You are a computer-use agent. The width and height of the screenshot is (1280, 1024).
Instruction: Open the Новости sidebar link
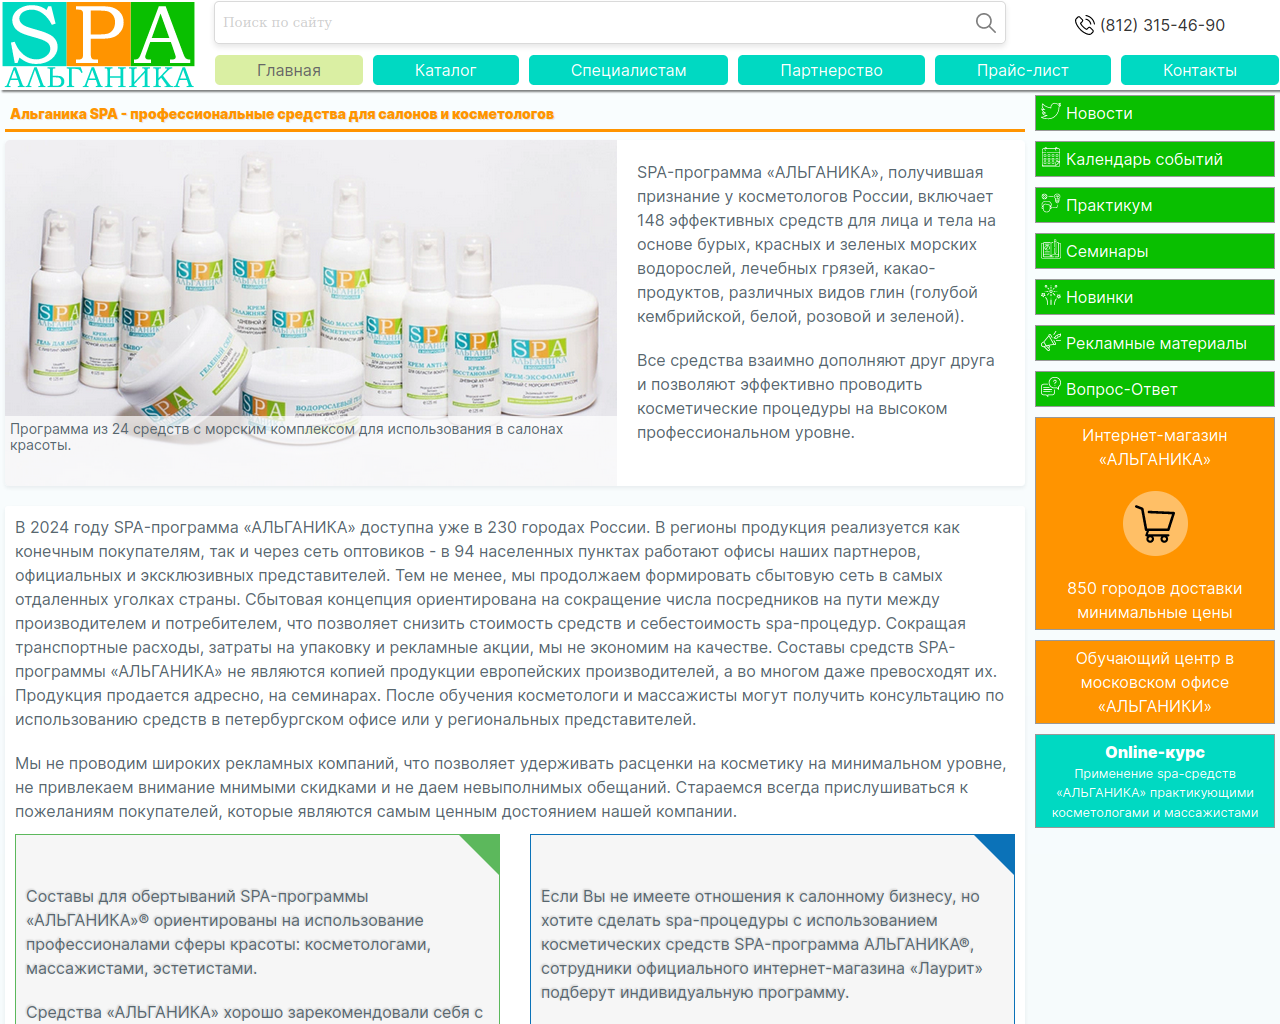pos(1155,113)
